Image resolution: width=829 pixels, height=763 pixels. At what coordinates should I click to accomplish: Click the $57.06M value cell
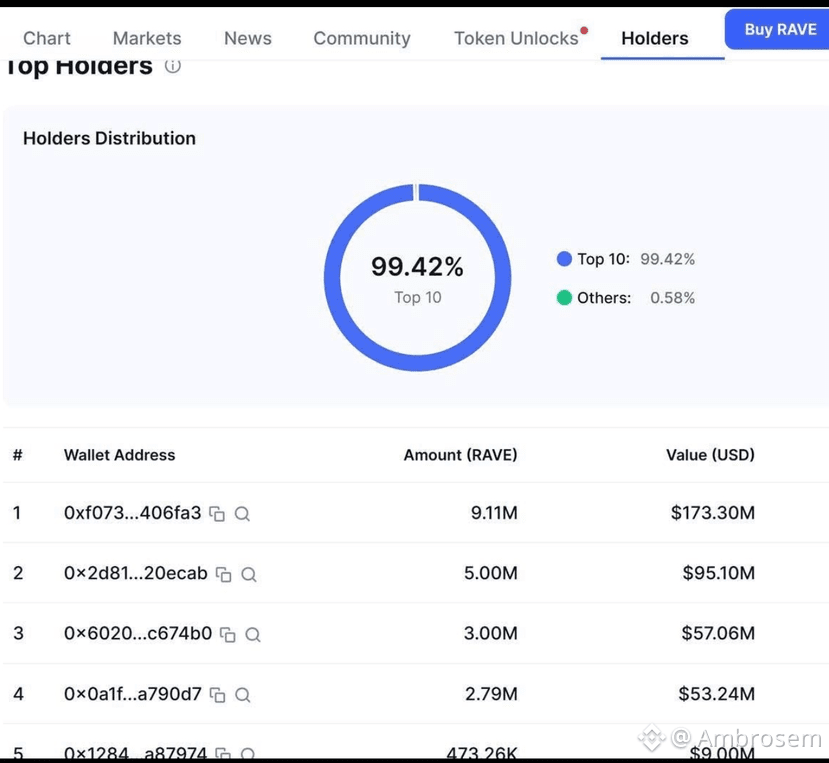click(x=718, y=633)
